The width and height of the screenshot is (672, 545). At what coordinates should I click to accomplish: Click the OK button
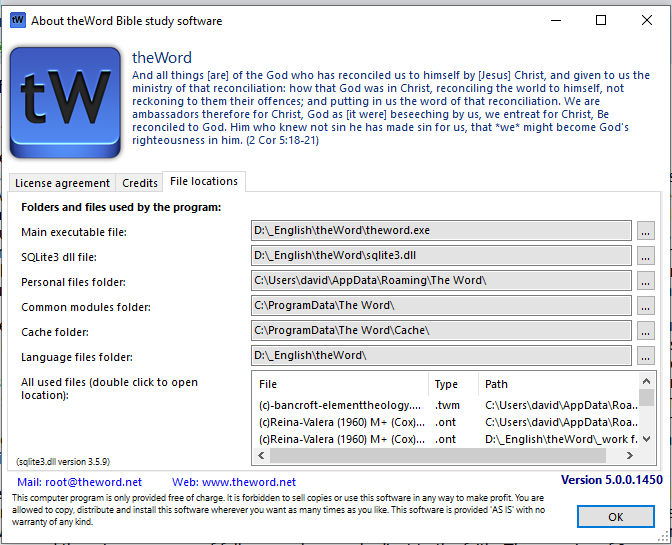coord(615,517)
